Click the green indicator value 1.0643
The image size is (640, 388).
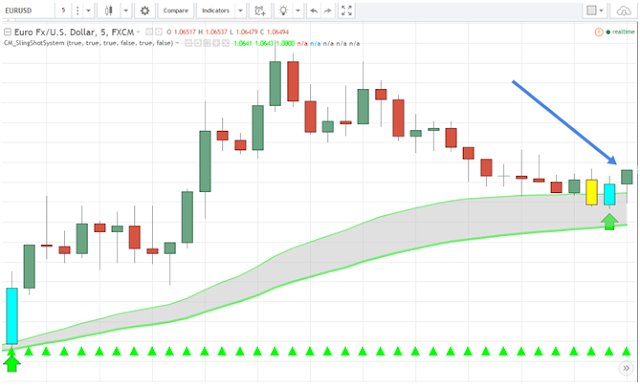264,43
